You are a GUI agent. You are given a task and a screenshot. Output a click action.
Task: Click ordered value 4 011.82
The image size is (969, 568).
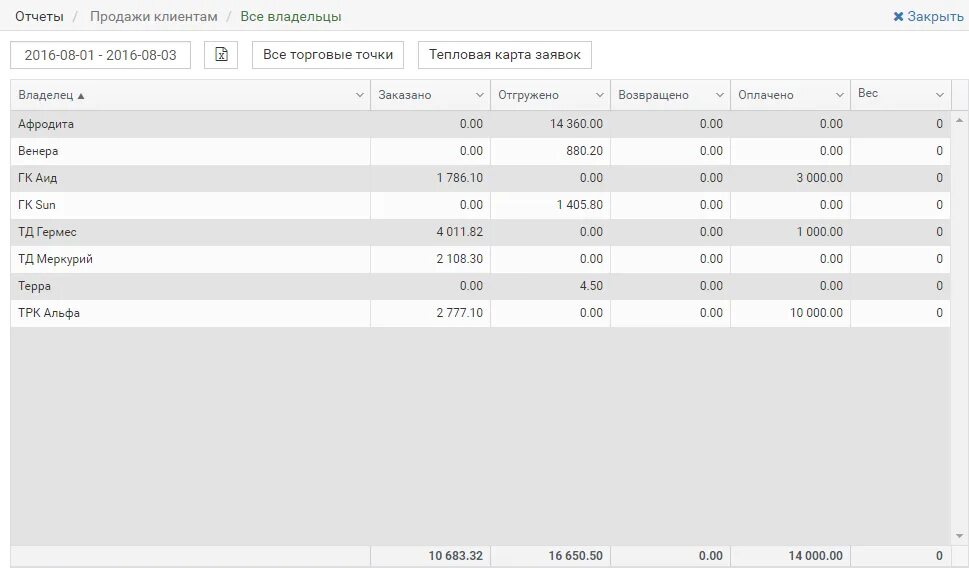point(460,232)
